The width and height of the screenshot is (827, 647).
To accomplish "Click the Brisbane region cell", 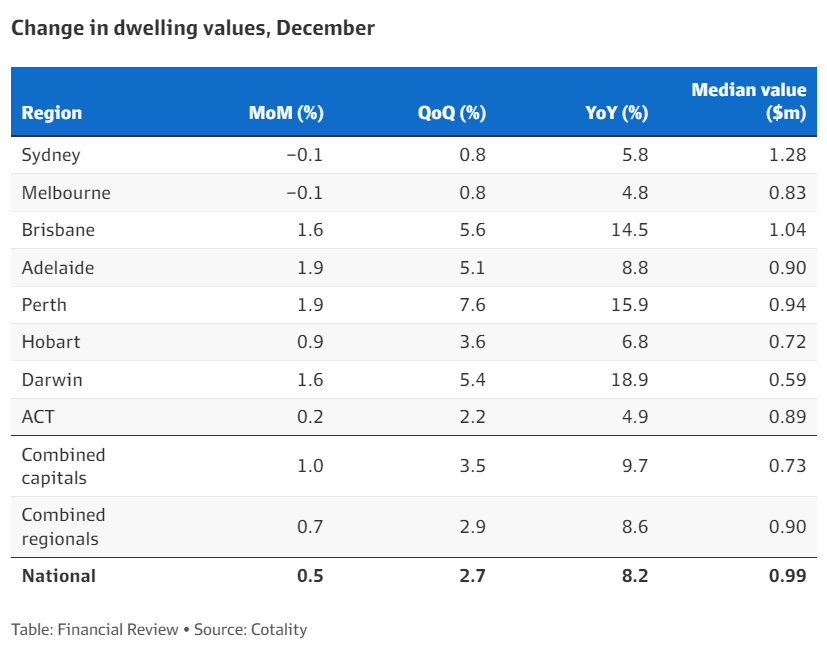I will [x=58, y=230].
